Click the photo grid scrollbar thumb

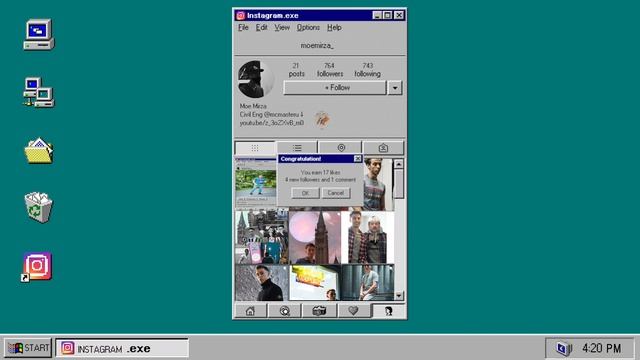coord(399,184)
